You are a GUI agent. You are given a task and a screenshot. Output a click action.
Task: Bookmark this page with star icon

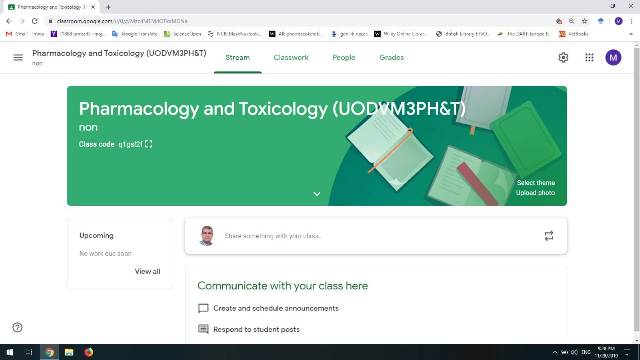click(x=584, y=21)
